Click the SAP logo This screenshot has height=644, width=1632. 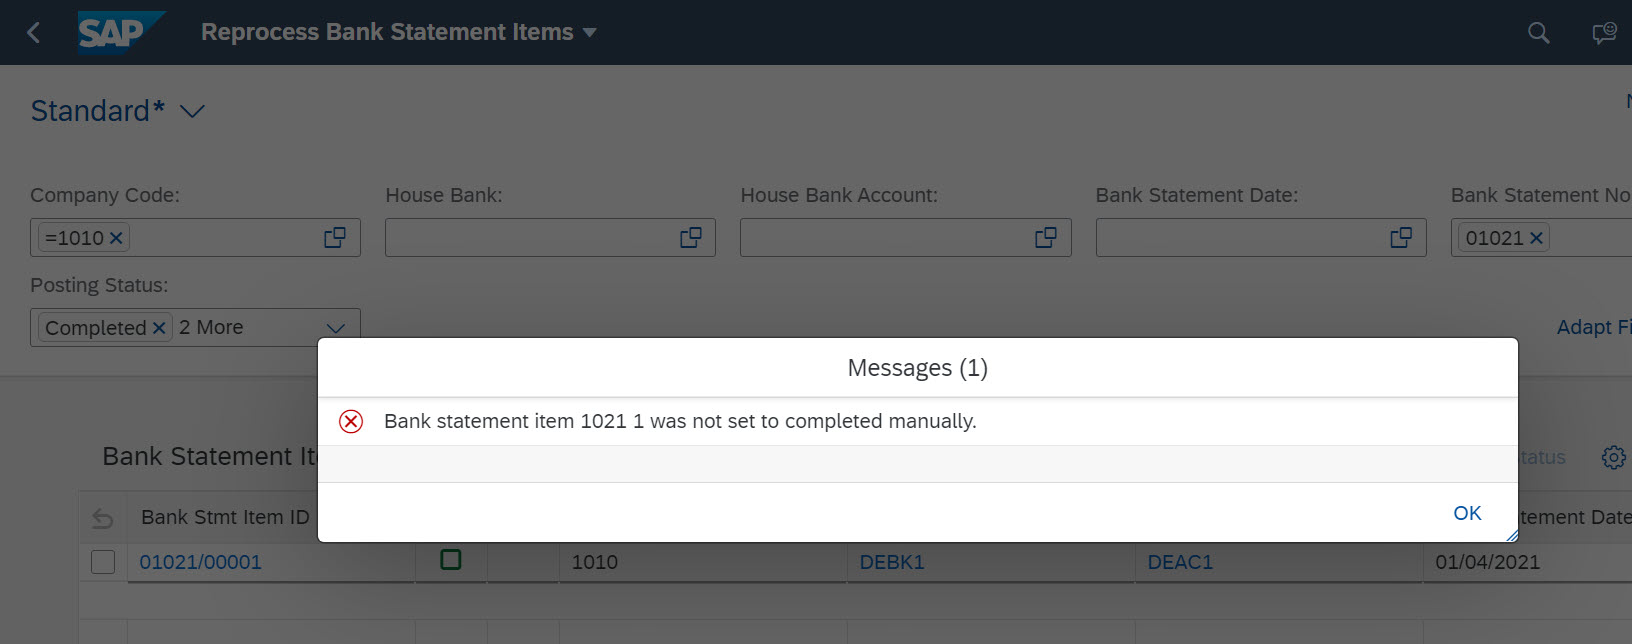coord(120,32)
